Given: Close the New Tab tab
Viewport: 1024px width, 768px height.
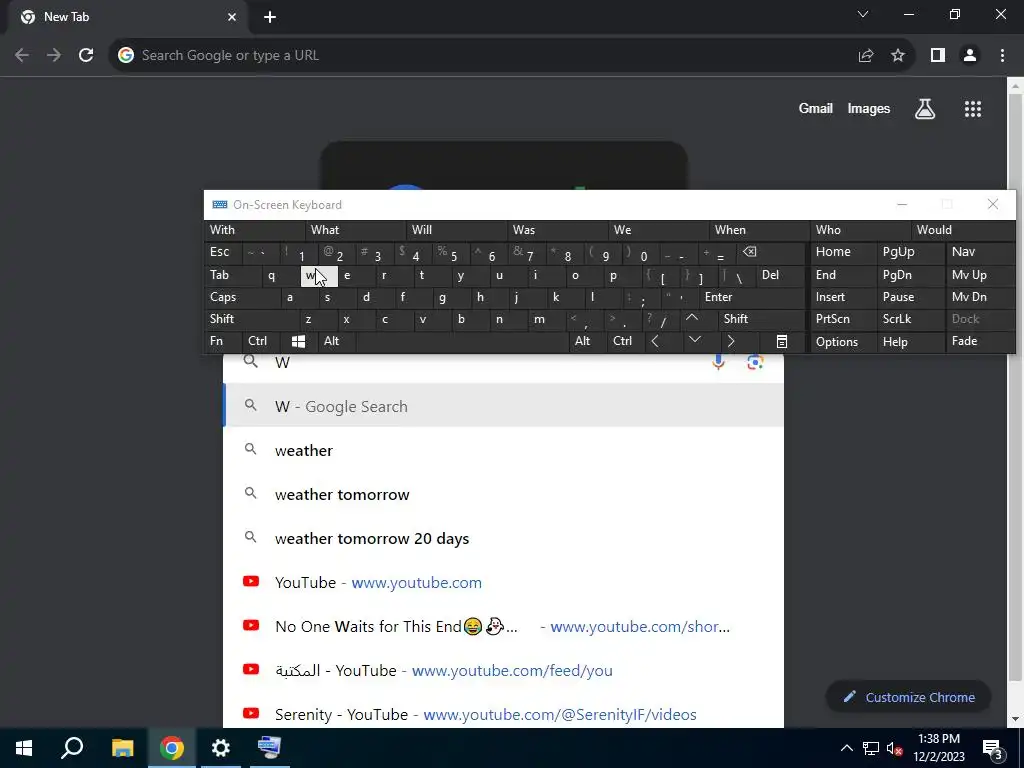Looking at the screenshot, I should pos(232,17).
